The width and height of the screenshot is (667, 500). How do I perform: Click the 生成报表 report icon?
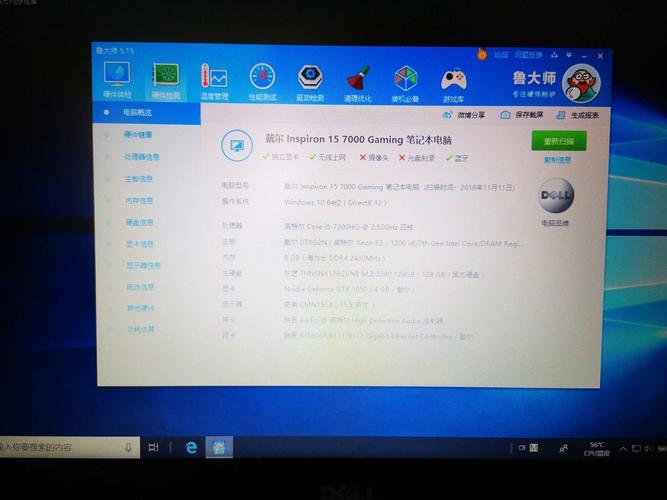click(561, 115)
